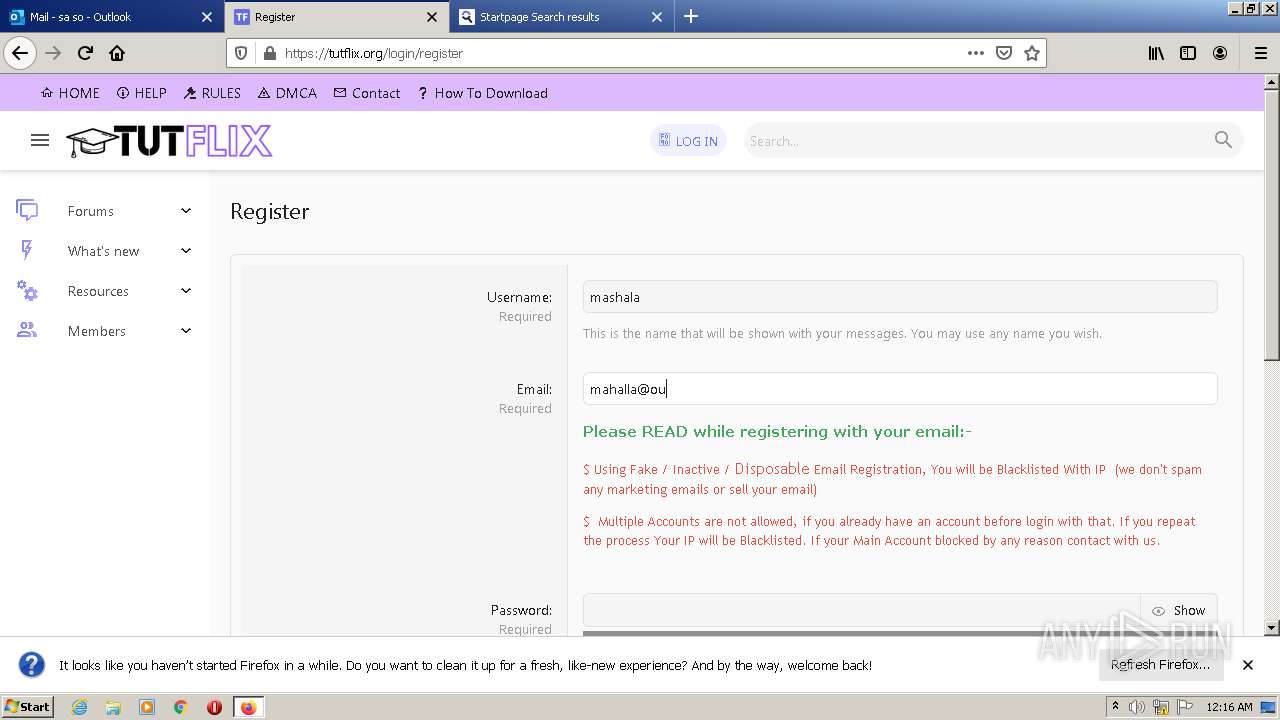Expand the Forums sidebar chevron
The width and height of the screenshot is (1280, 720).
pos(186,210)
